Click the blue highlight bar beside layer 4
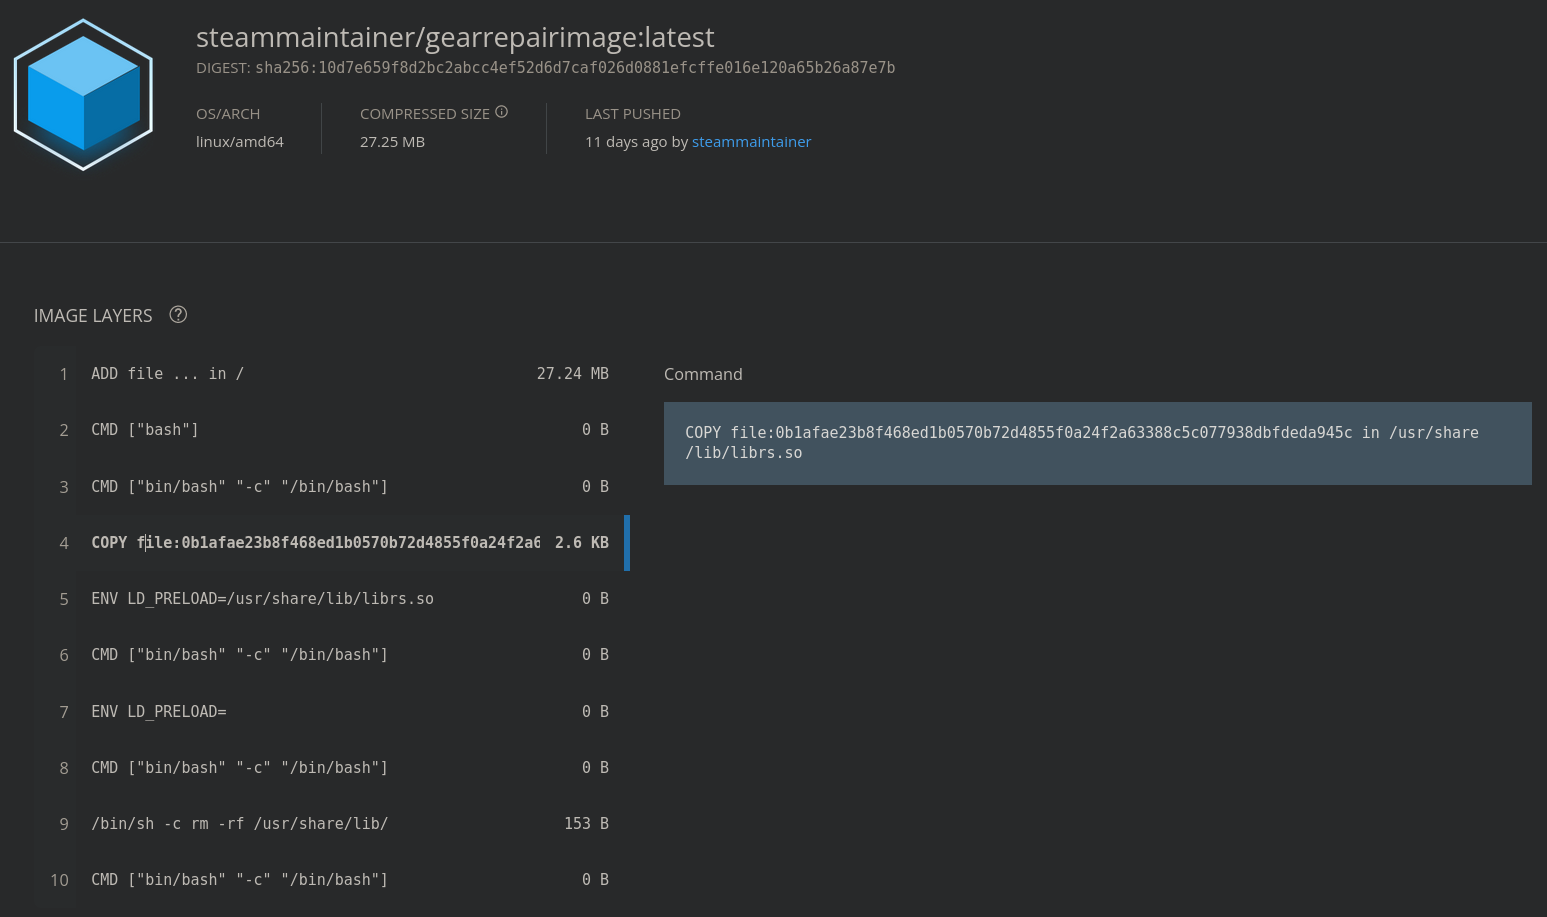Image resolution: width=1547 pixels, height=917 pixels. [627, 542]
